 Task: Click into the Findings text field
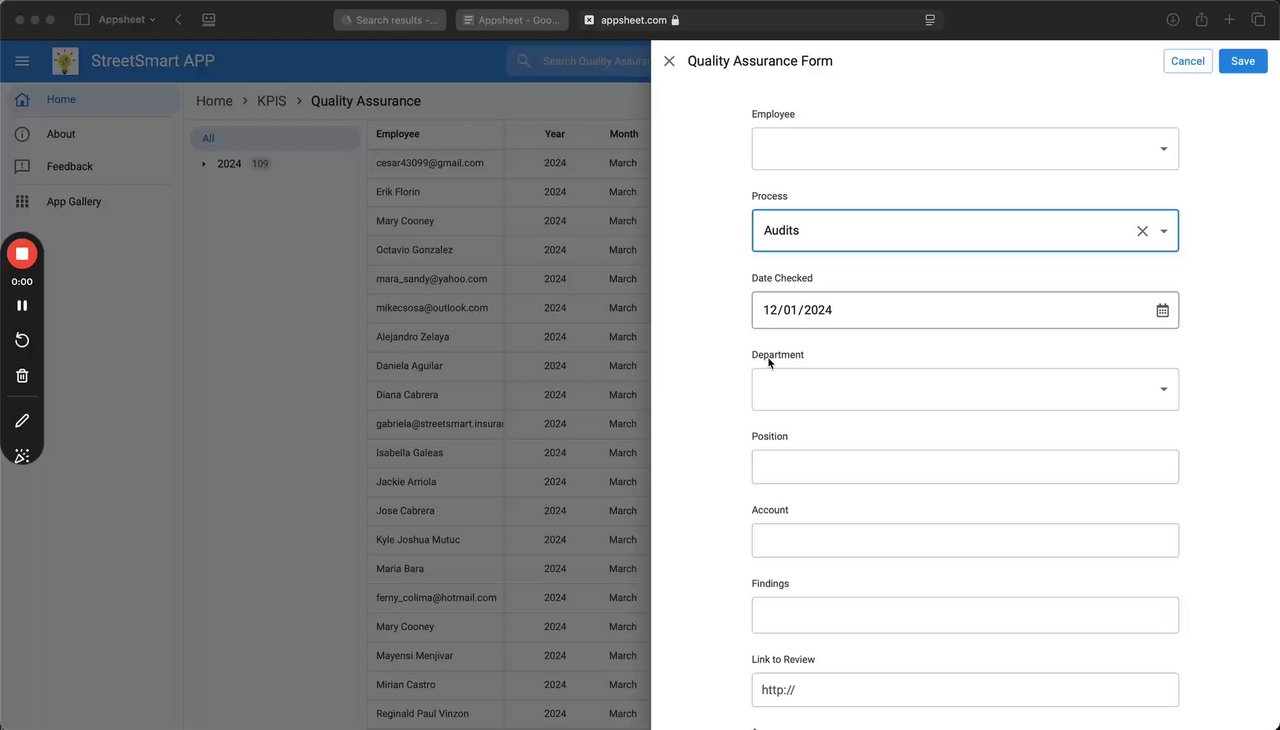(x=964, y=615)
